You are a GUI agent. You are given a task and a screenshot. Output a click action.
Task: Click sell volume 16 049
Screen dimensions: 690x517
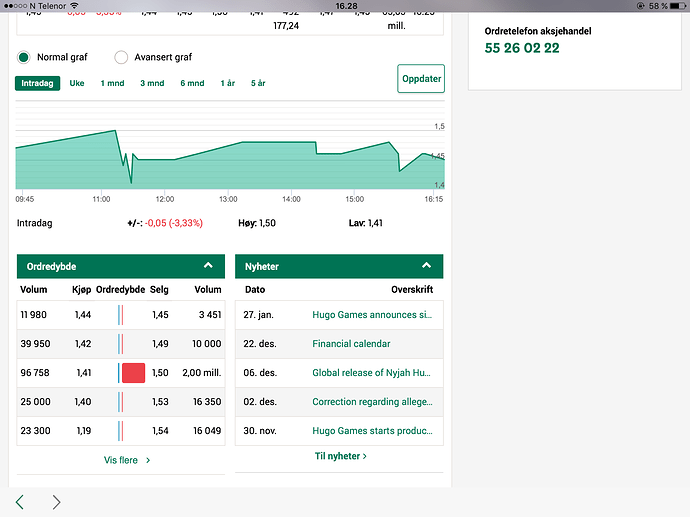[207, 431]
